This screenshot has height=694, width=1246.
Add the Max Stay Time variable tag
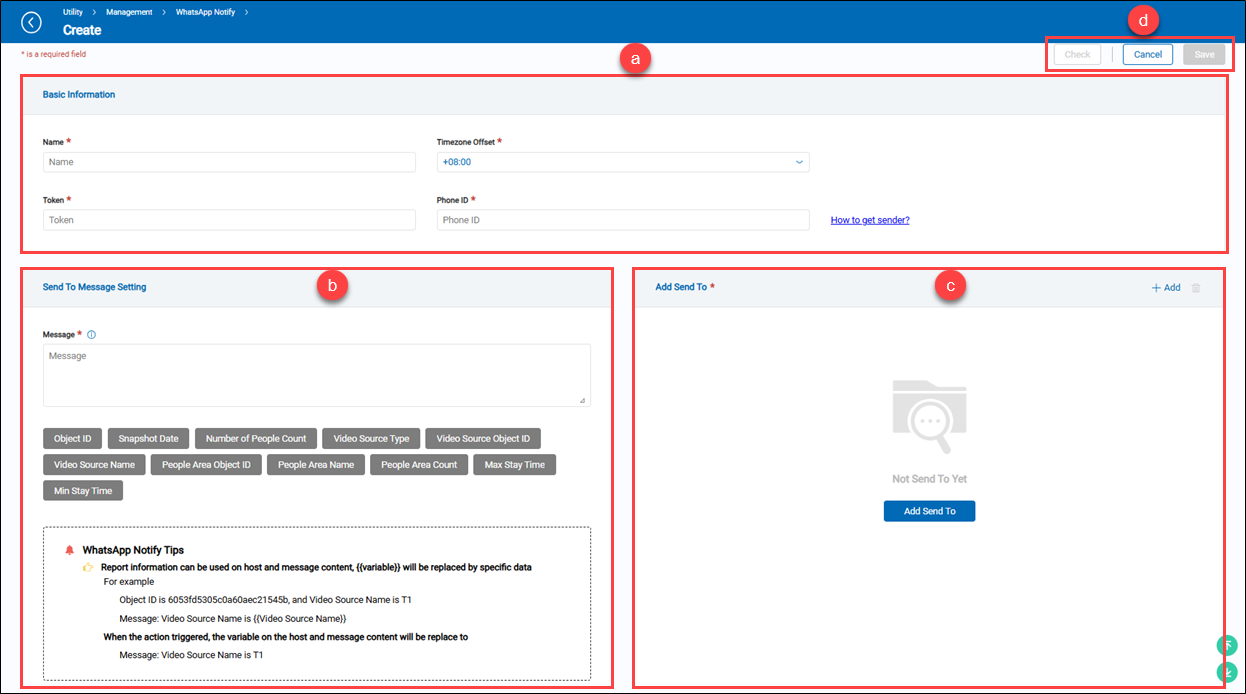click(514, 465)
